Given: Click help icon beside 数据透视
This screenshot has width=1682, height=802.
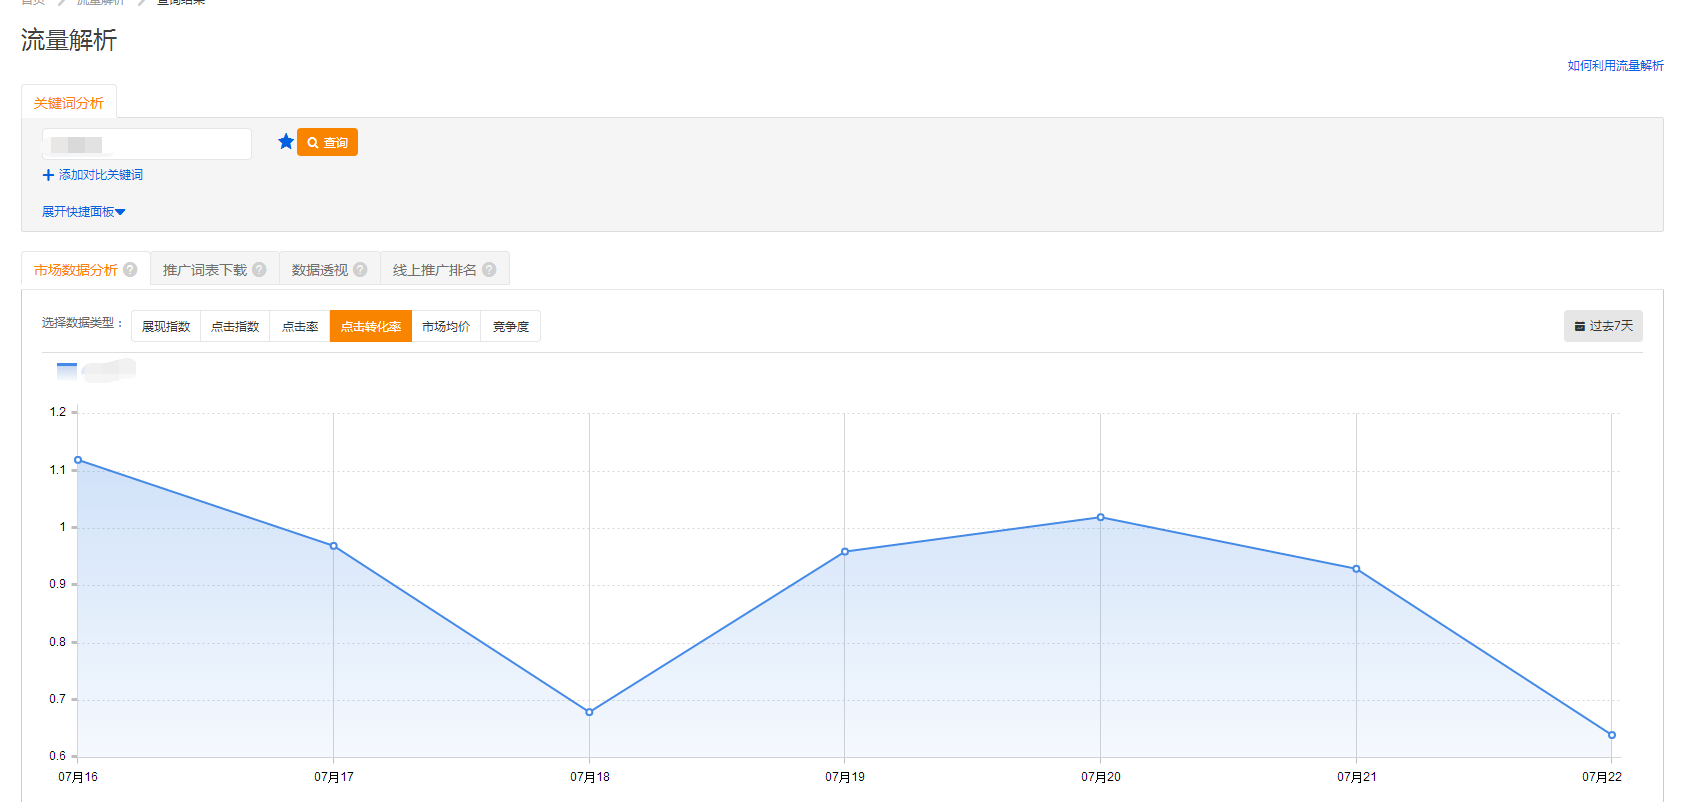Looking at the screenshot, I should (x=360, y=270).
